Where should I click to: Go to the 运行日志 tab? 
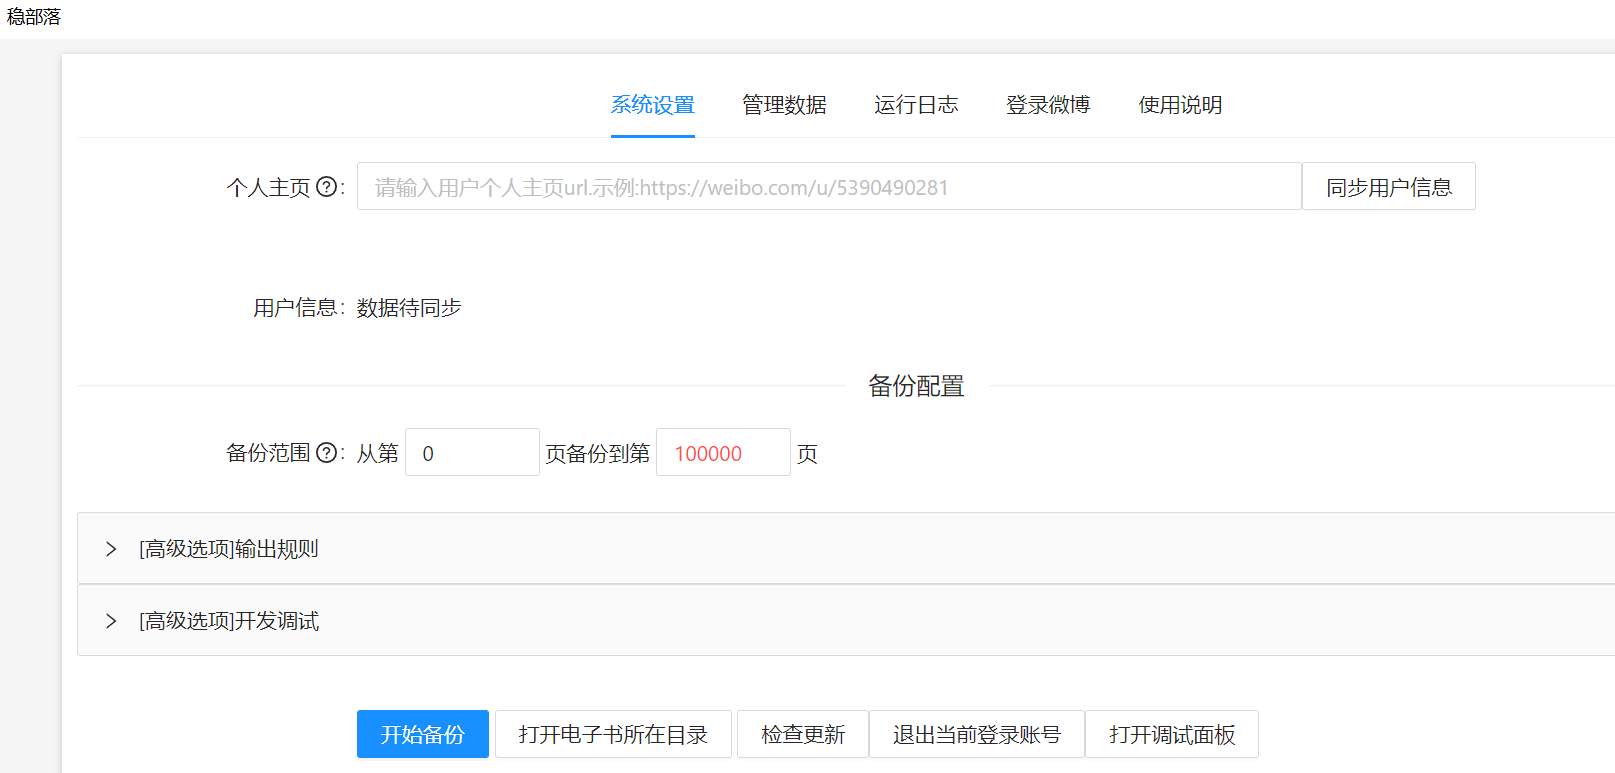pos(916,105)
